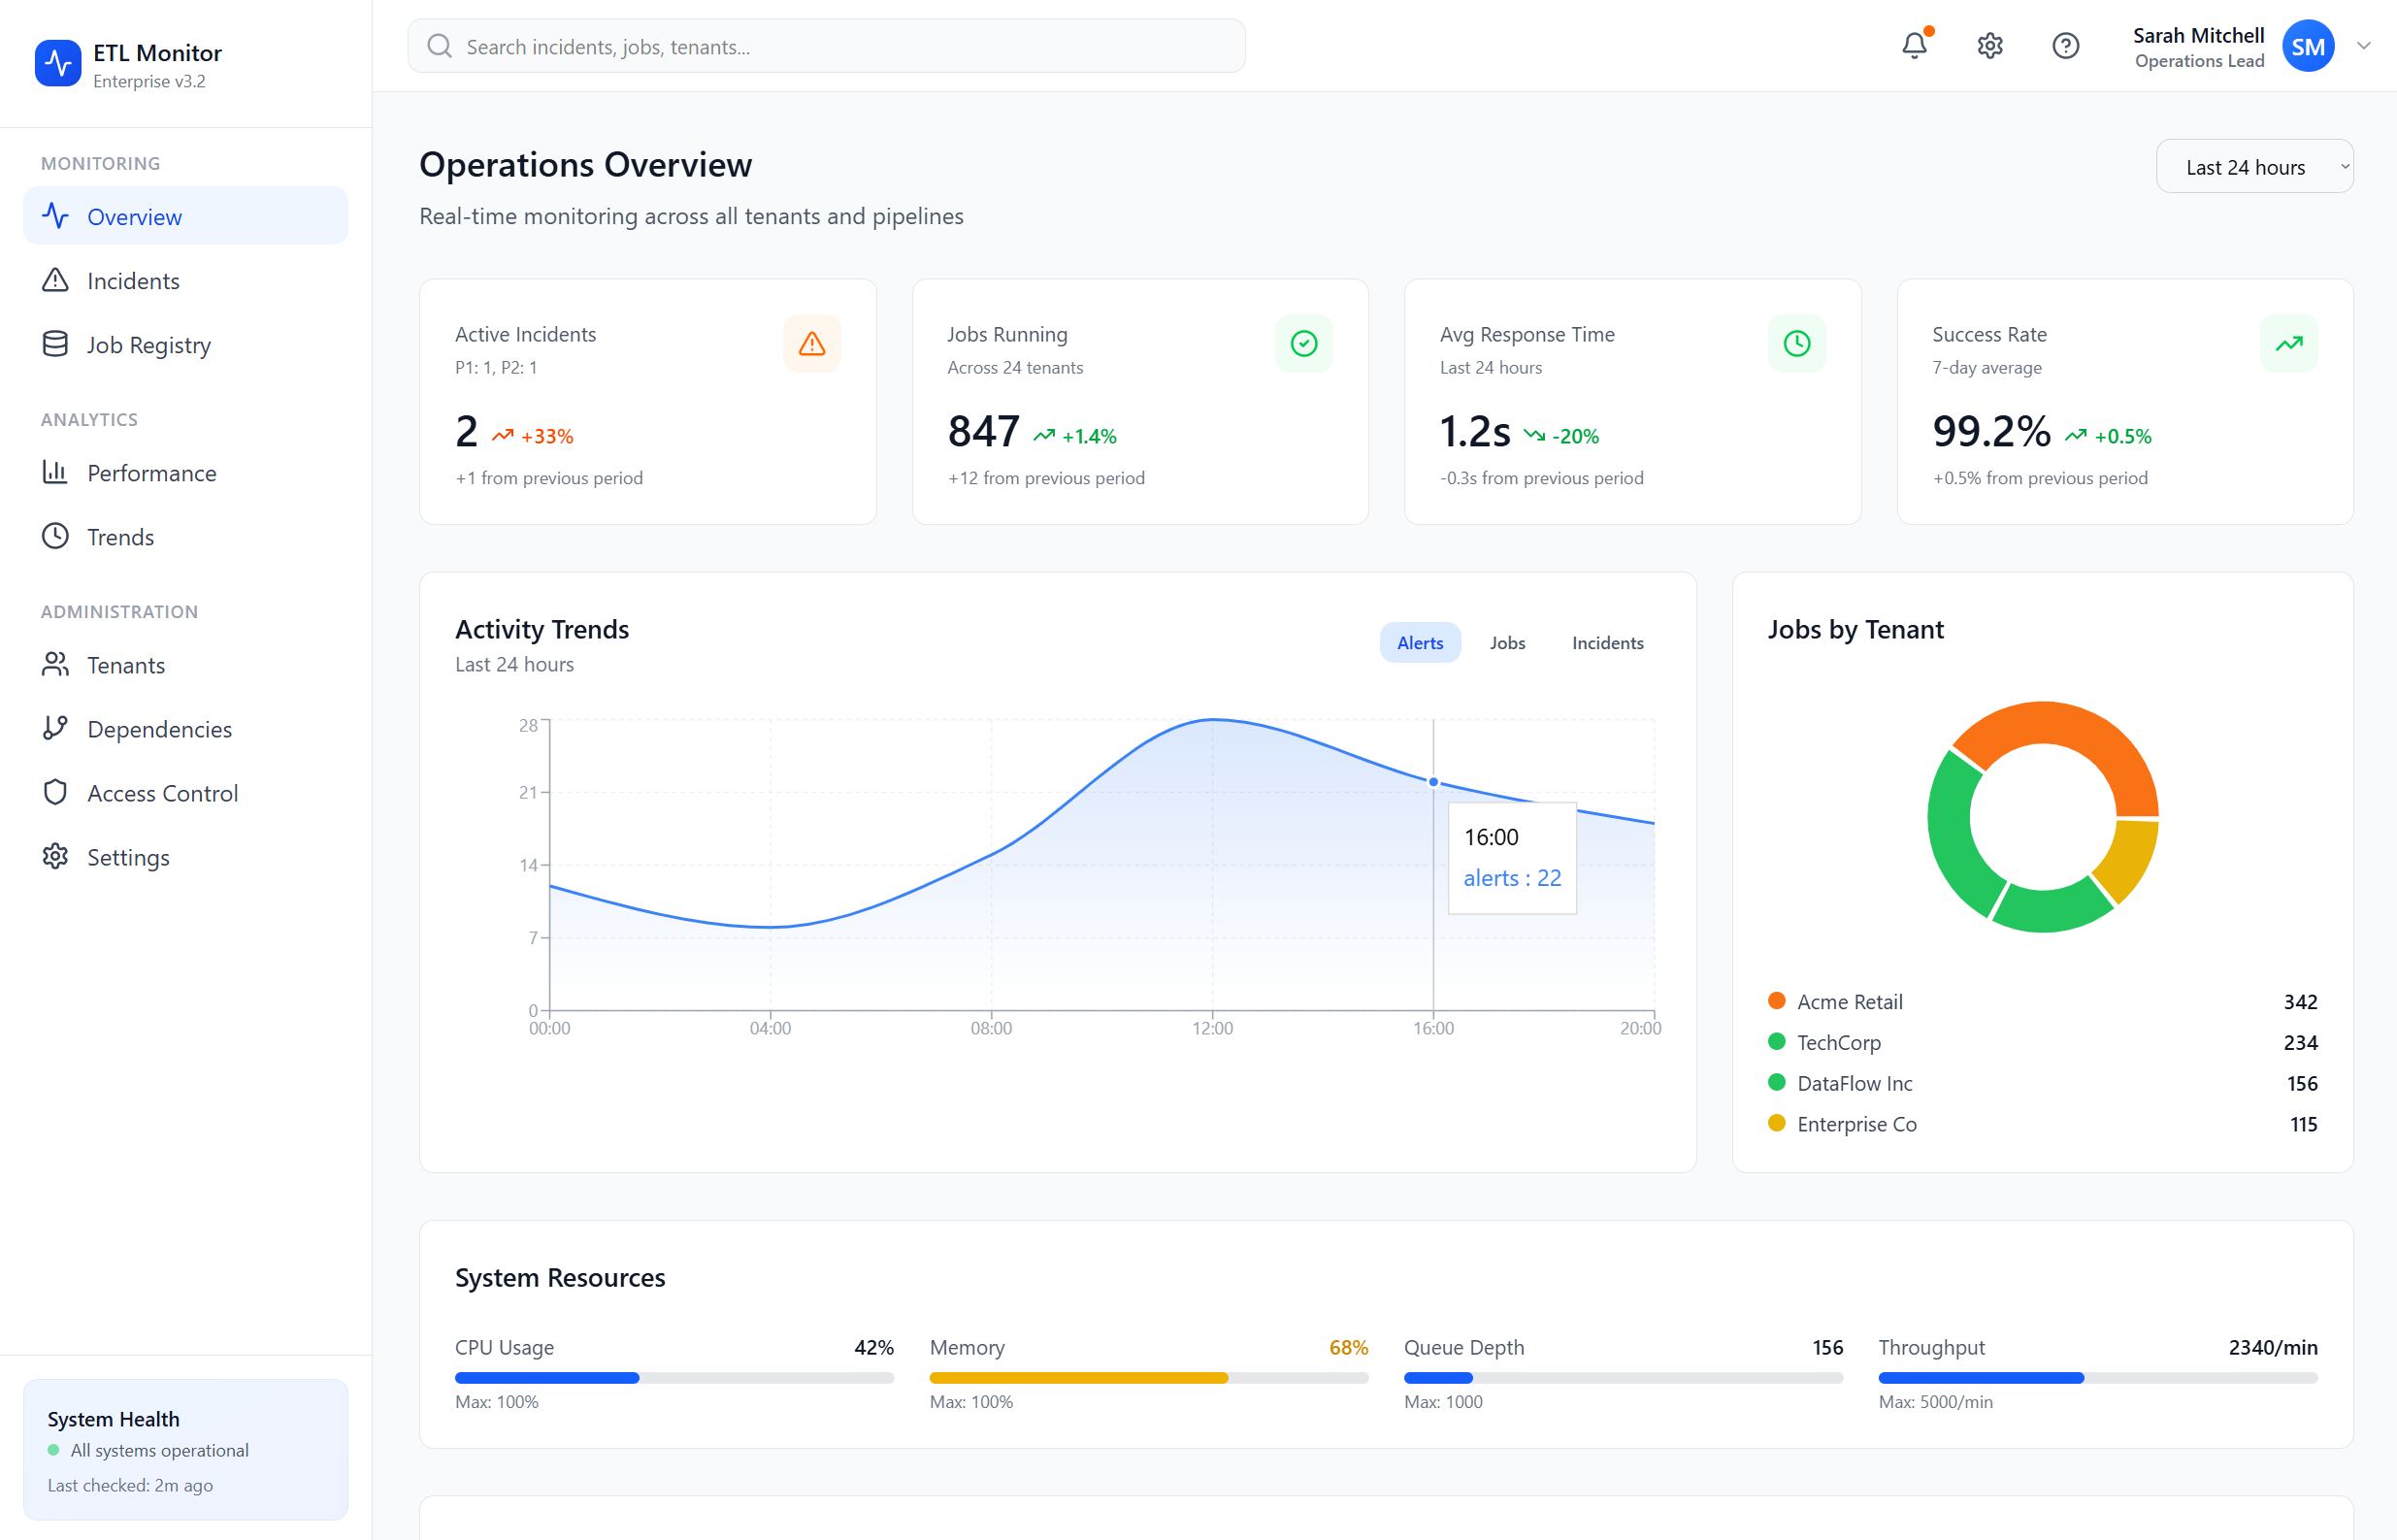Focus the search incidents, jobs, tenants field
Viewport: 2397px width, 1540px height.
826,46
